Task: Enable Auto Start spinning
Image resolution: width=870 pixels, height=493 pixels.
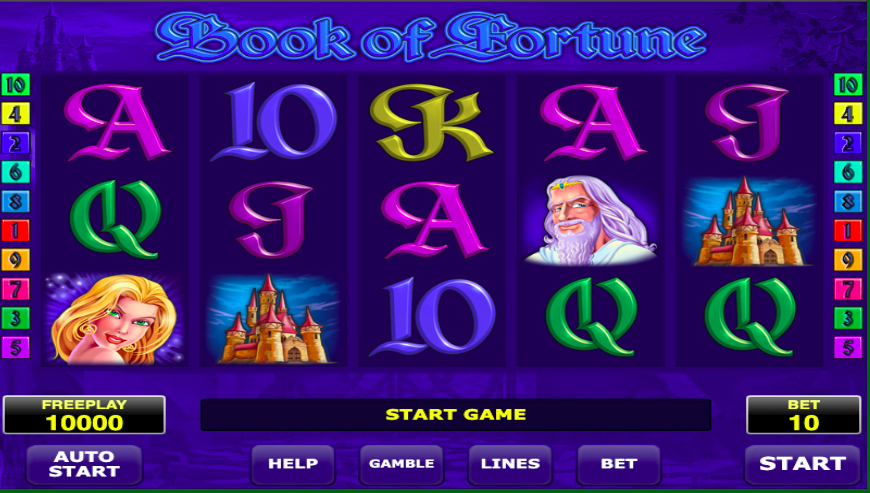Action: [84, 464]
